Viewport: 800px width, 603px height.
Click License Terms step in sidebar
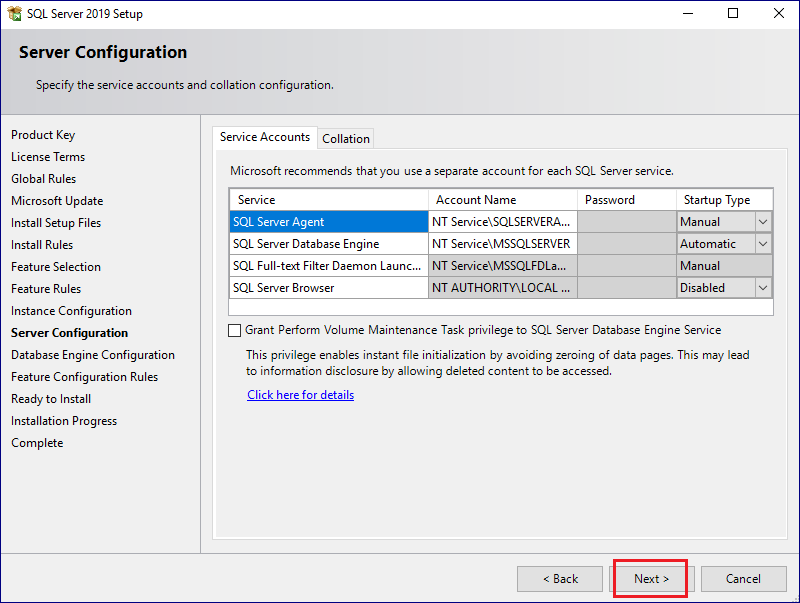point(48,157)
